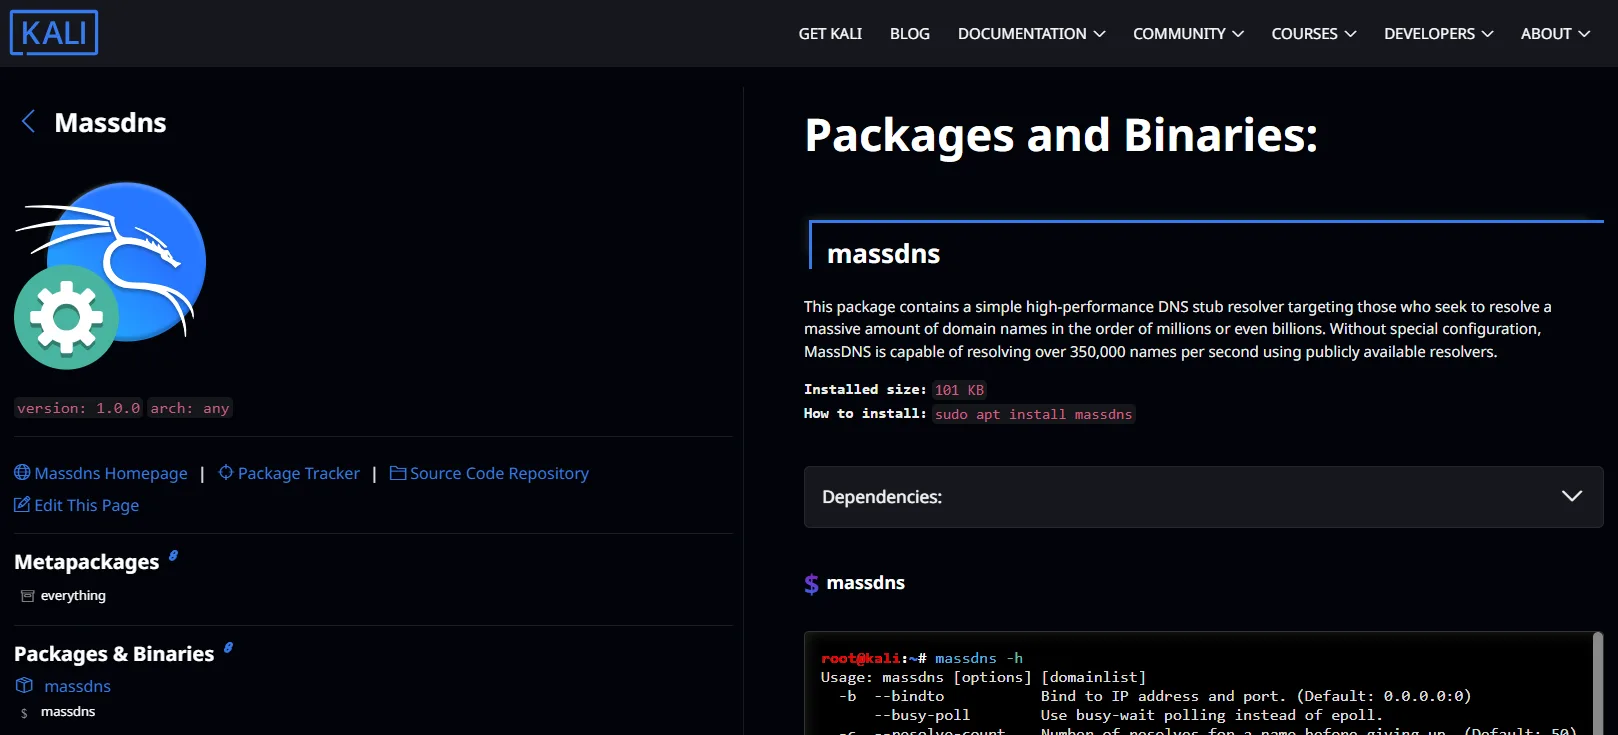Click the box icon beside massdns package

click(x=25, y=685)
